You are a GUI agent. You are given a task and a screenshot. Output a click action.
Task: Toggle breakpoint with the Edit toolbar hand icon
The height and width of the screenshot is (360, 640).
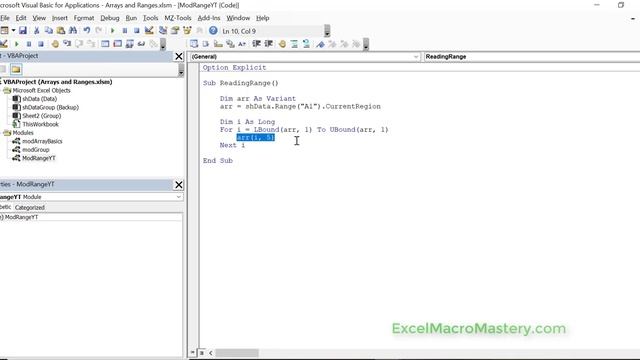pyautogui.click(x=282, y=44)
